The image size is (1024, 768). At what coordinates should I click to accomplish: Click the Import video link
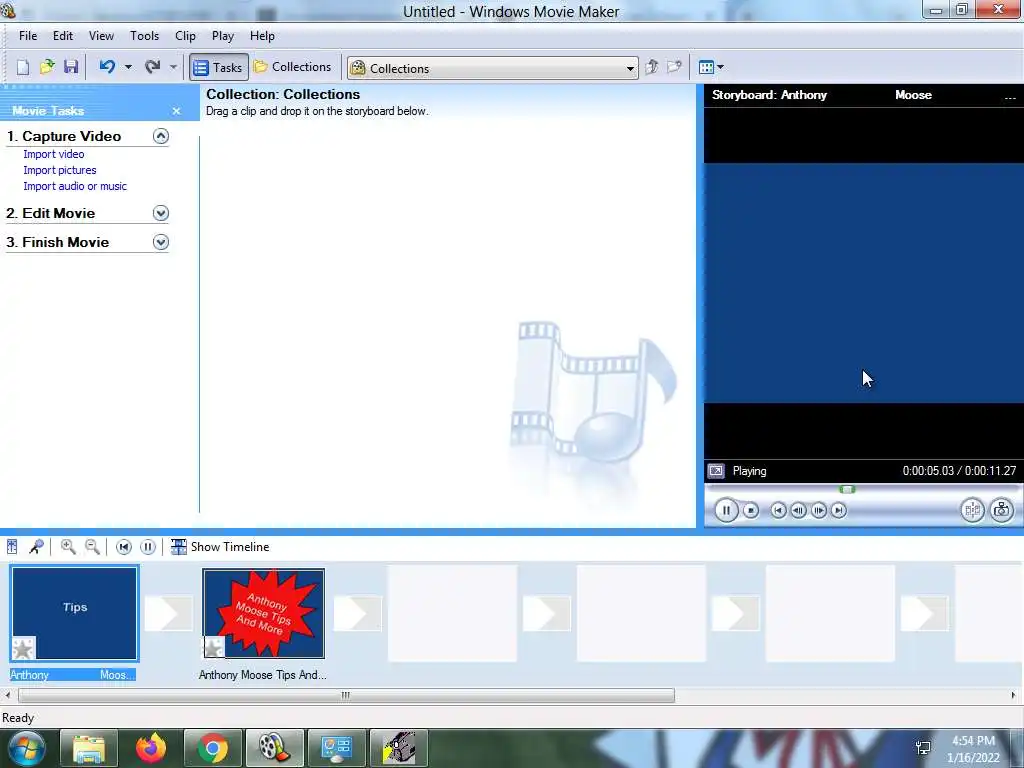(54, 154)
